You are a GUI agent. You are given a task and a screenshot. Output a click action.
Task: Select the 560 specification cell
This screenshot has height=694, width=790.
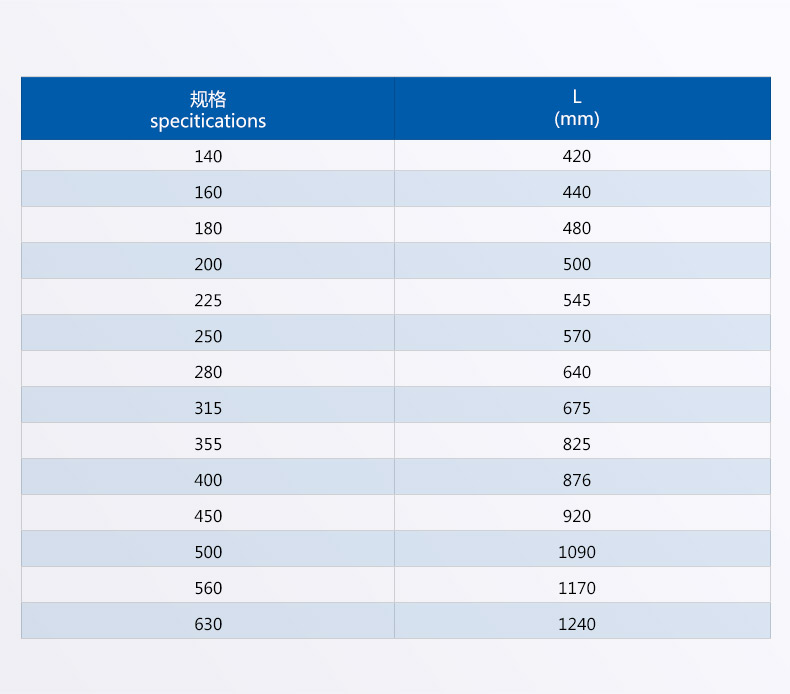(208, 588)
